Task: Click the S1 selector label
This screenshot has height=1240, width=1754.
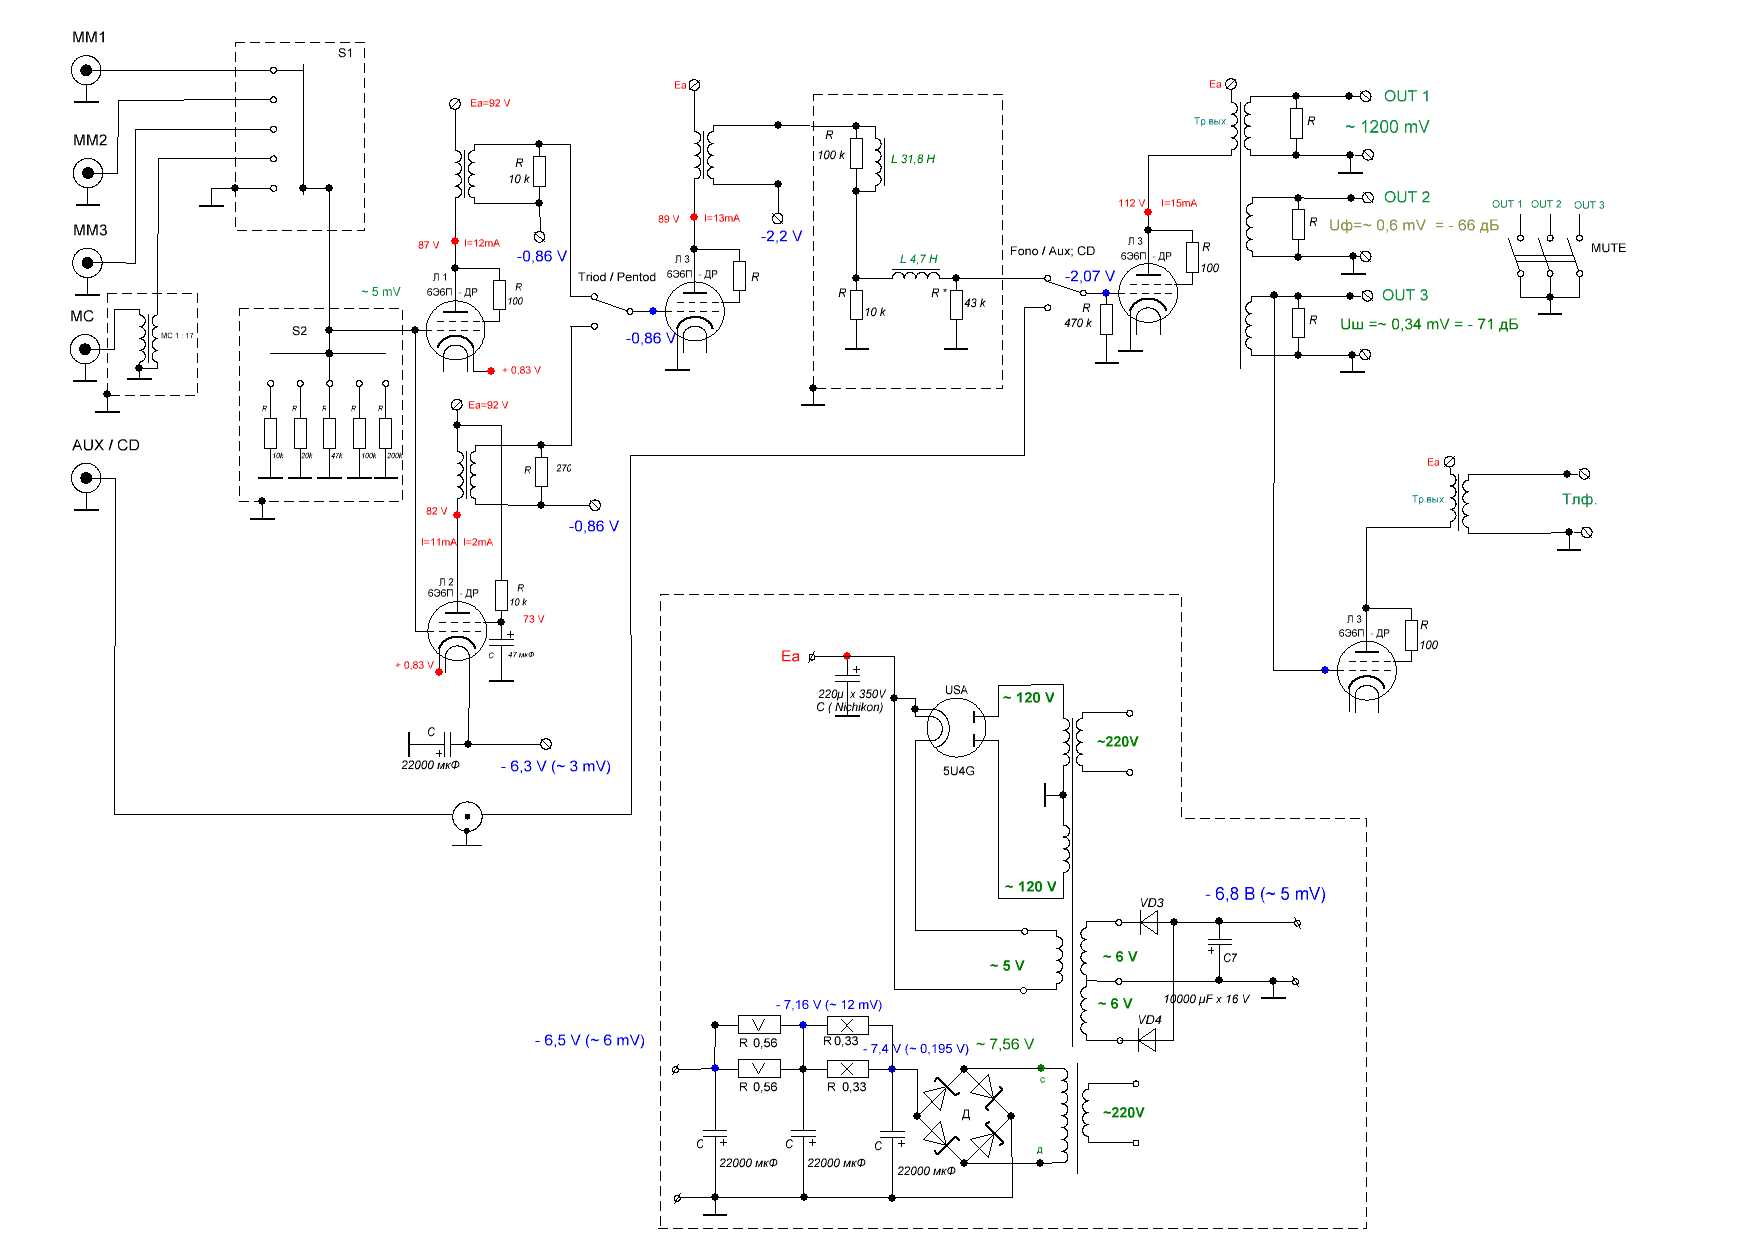Action: [345, 53]
